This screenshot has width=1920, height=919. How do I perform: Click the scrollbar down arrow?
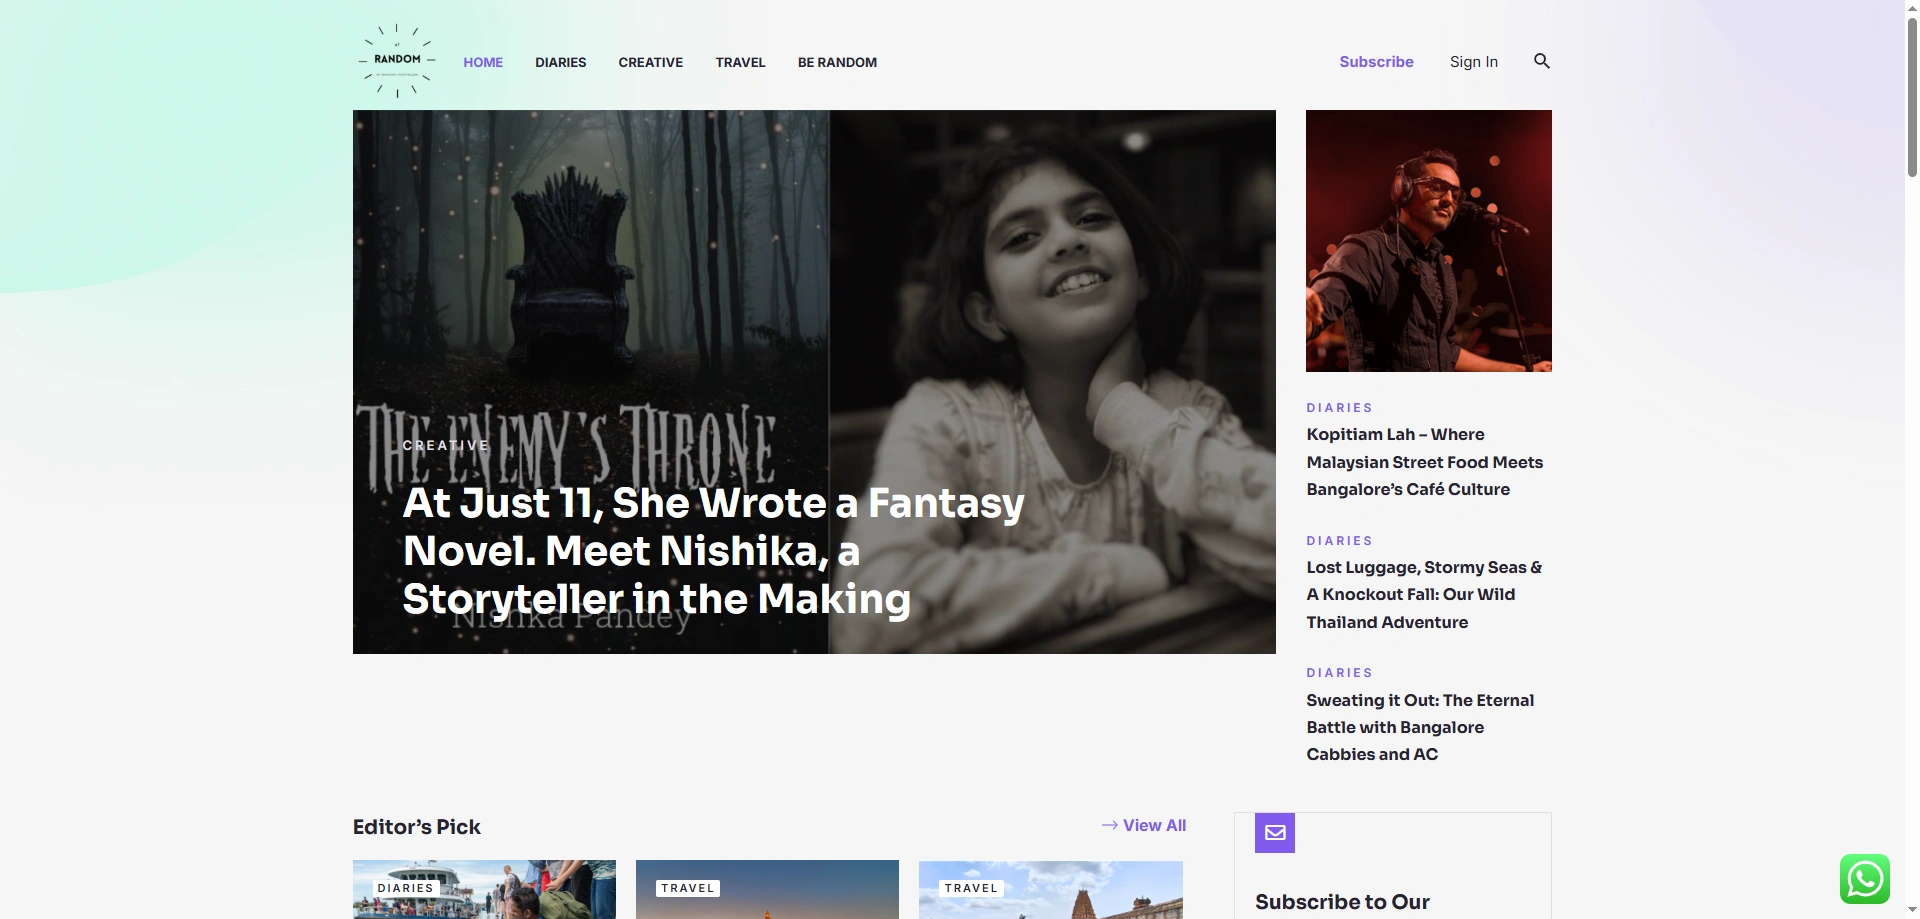click(x=1912, y=910)
